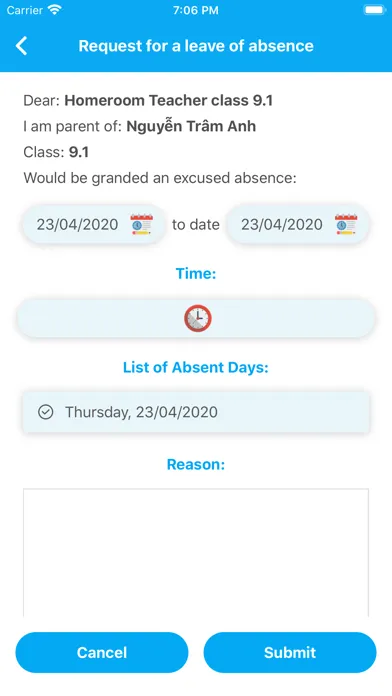Open the end date calendar icon
This screenshot has height=696, width=392.
pyautogui.click(x=346, y=224)
